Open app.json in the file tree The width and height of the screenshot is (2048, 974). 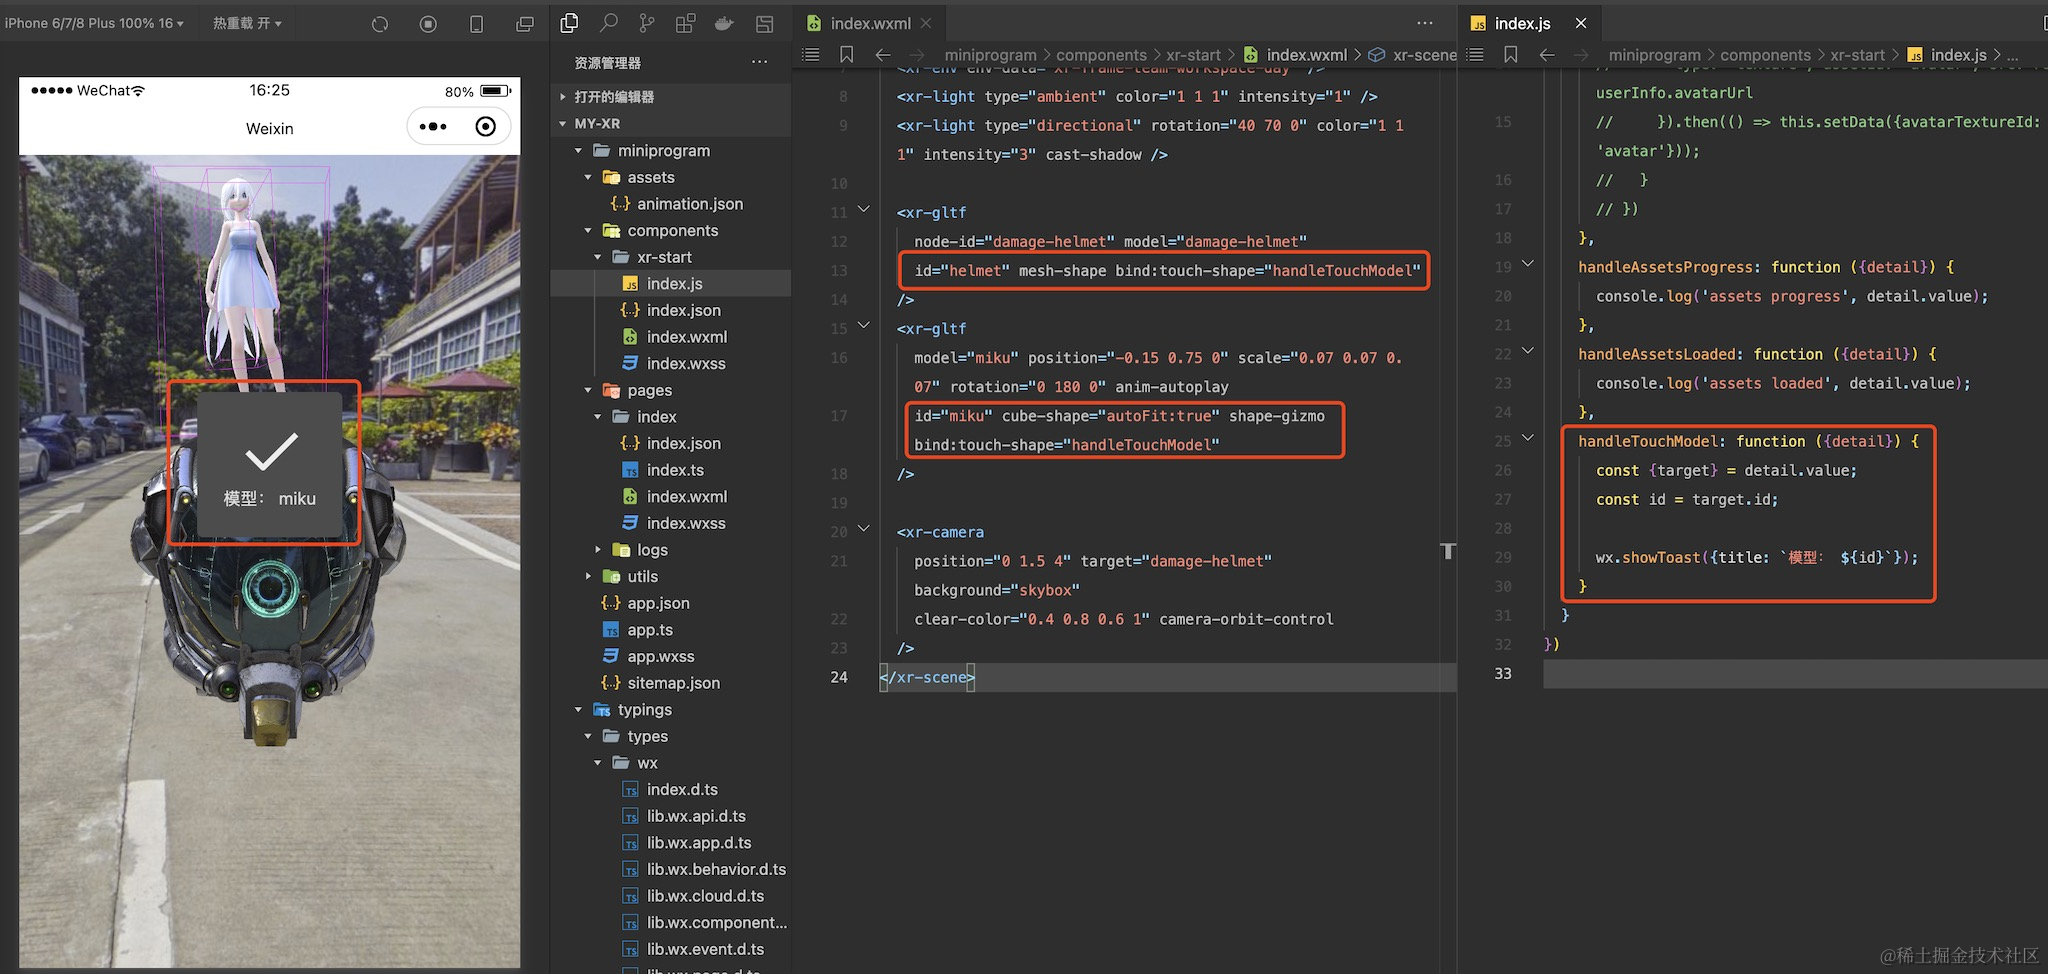pos(658,604)
